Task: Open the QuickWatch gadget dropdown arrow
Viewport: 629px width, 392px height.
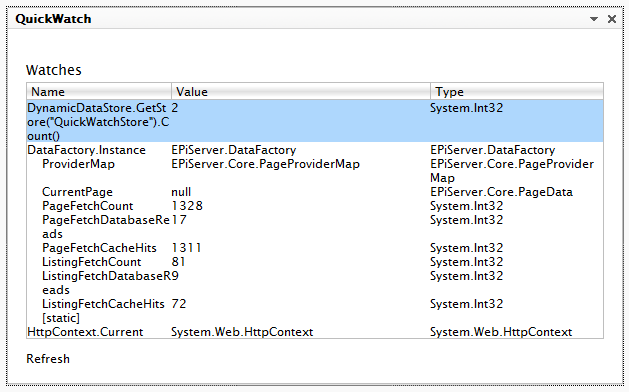Action: [x=594, y=19]
